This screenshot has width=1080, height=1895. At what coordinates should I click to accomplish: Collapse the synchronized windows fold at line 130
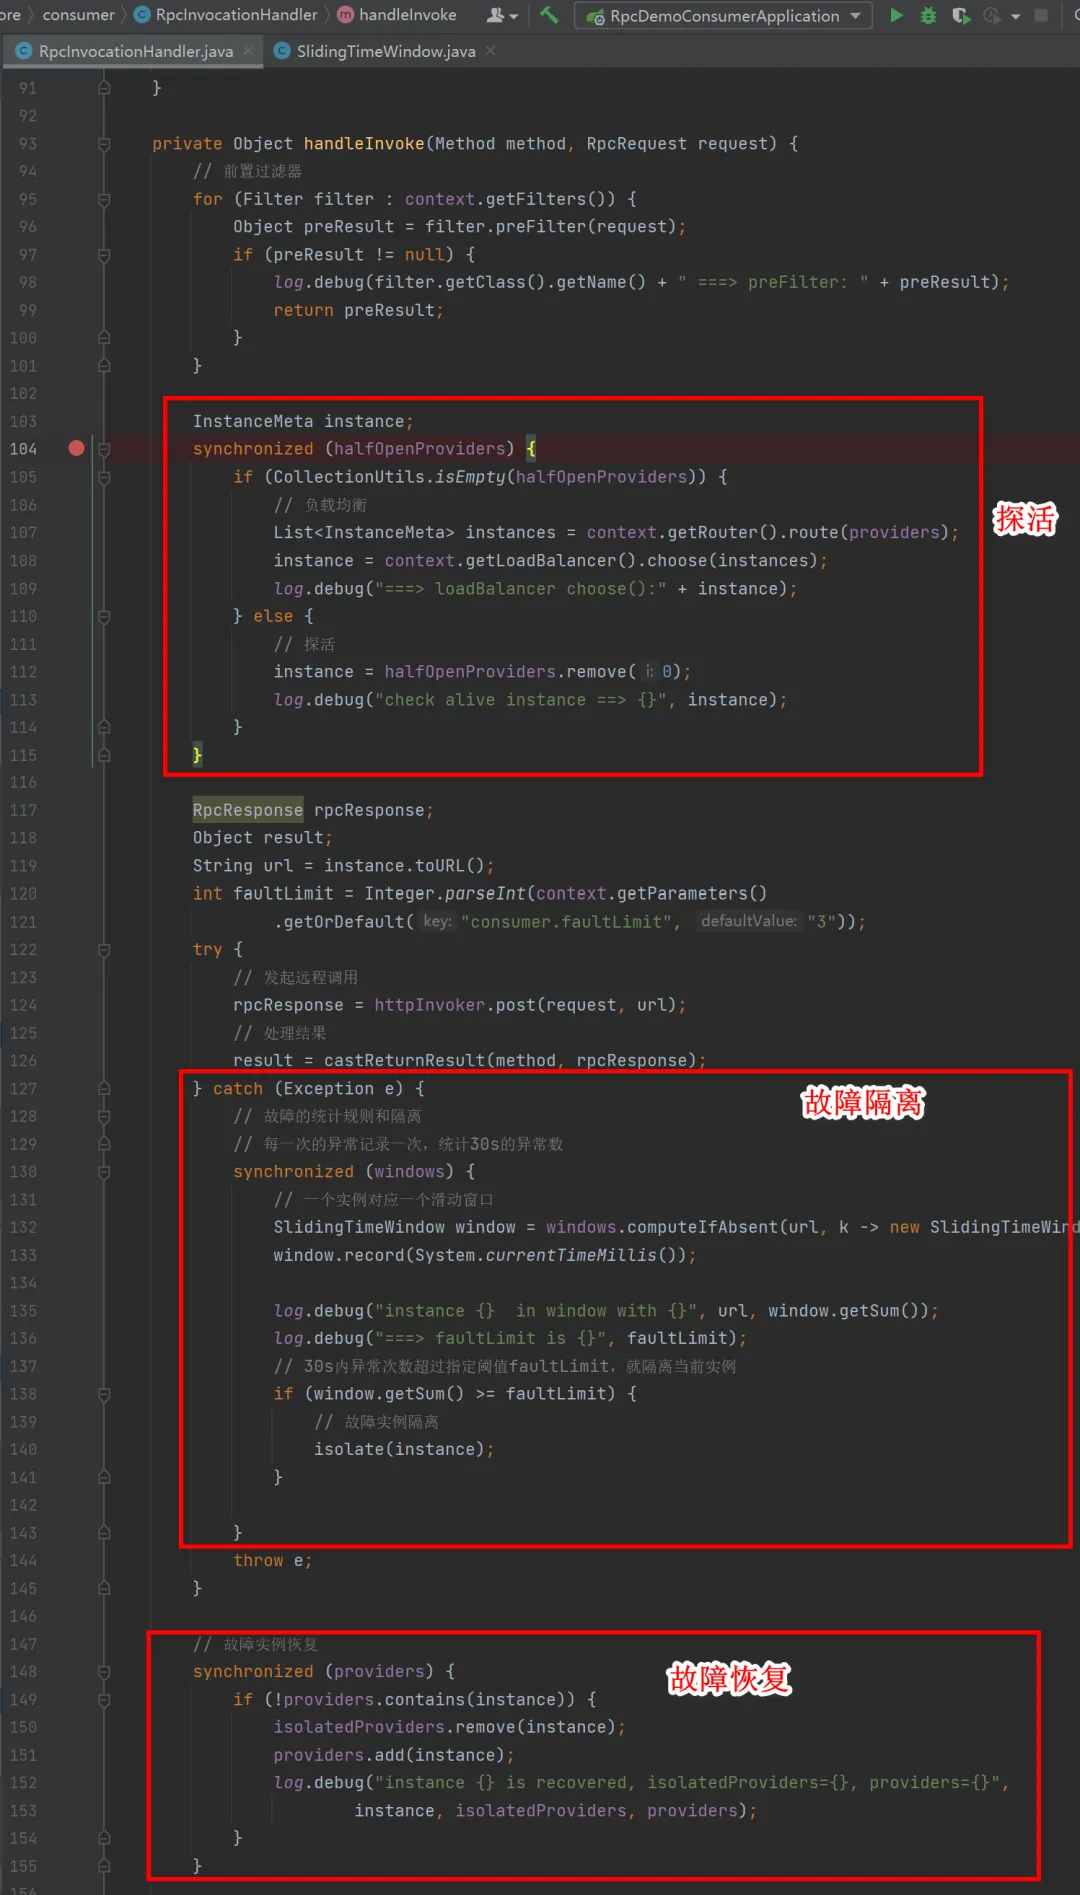click(104, 1171)
